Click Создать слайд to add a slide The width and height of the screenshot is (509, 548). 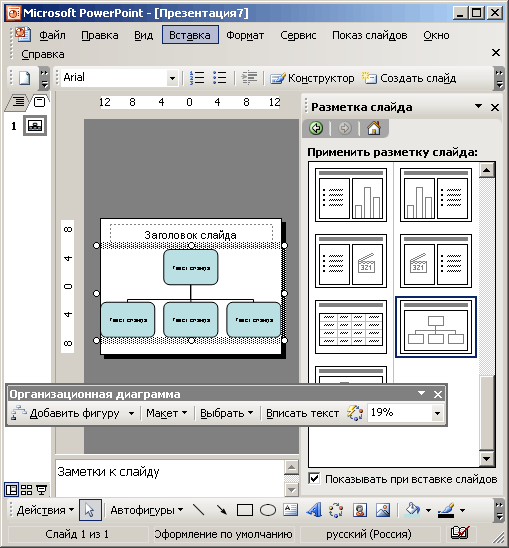(409, 78)
